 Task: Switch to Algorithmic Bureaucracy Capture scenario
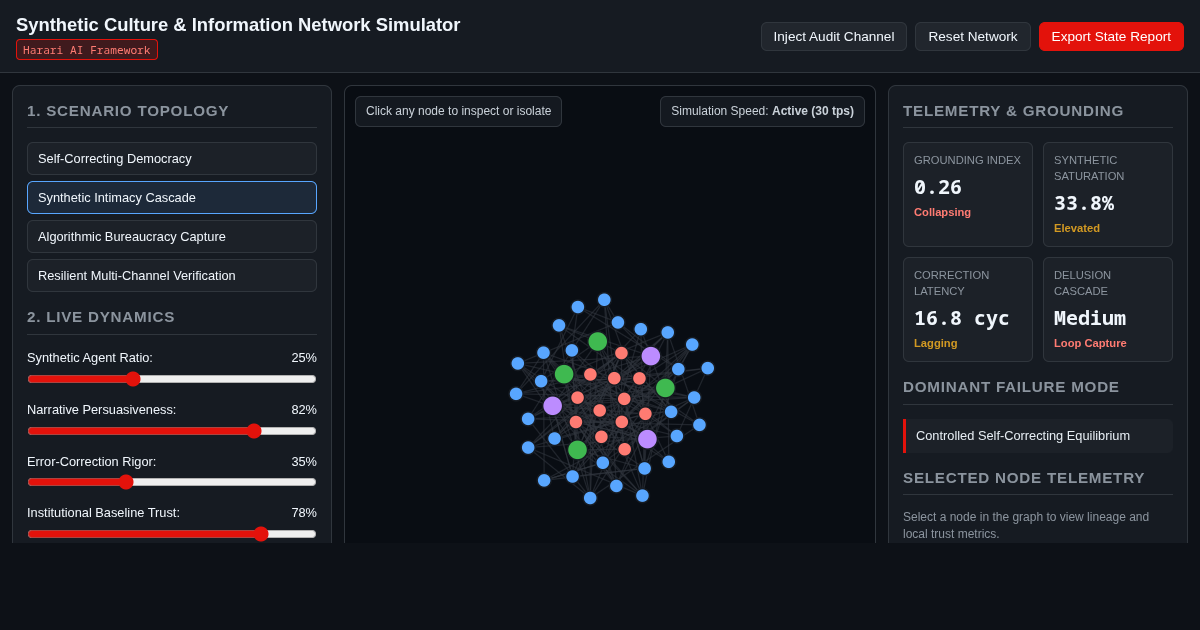click(172, 236)
